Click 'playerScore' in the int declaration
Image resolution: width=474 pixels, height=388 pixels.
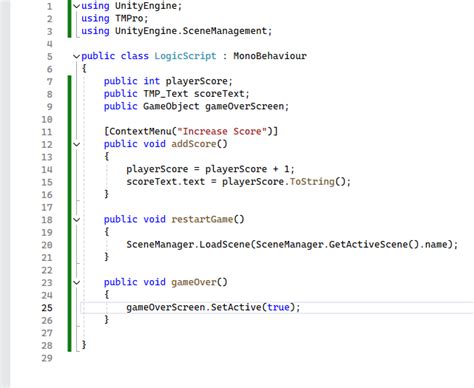click(x=196, y=81)
